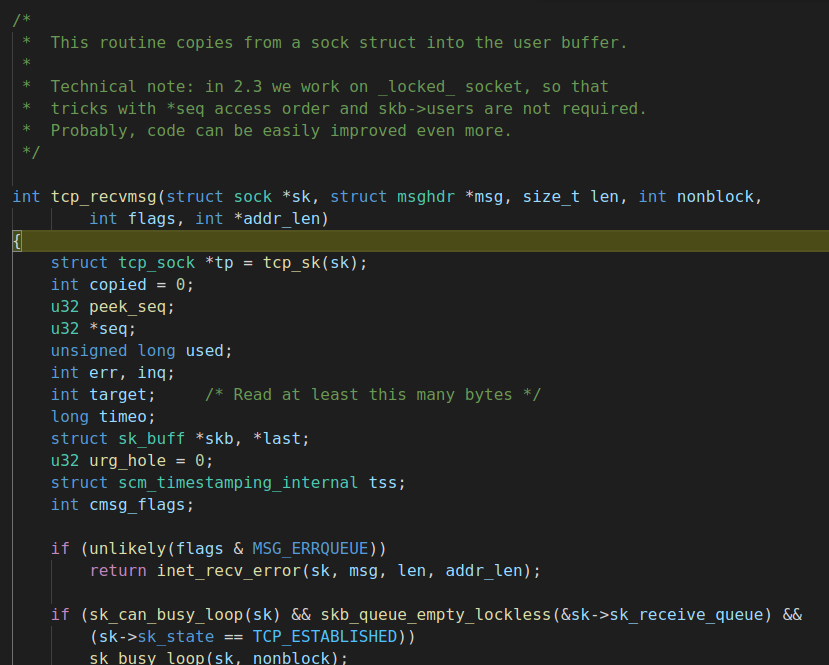The image size is (829, 665).
Task: Click the "Read at least this many bytes" comment
Action: pos(373,395)
